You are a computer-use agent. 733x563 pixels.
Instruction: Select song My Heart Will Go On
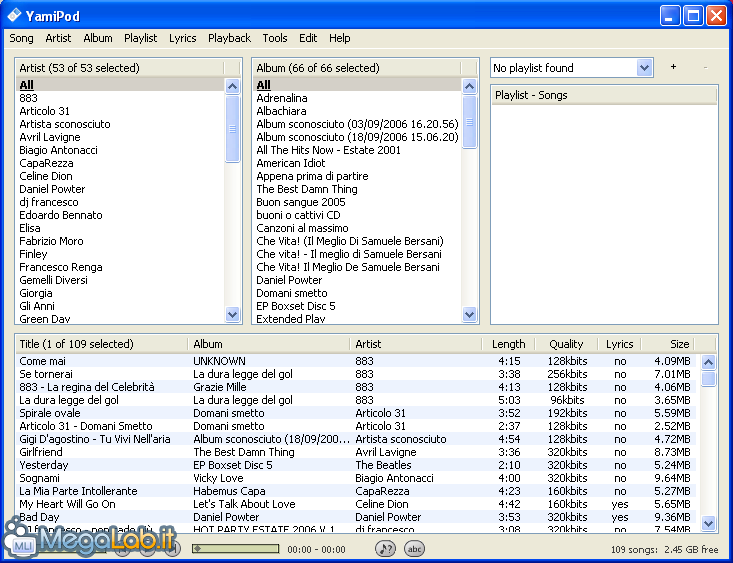356,504
